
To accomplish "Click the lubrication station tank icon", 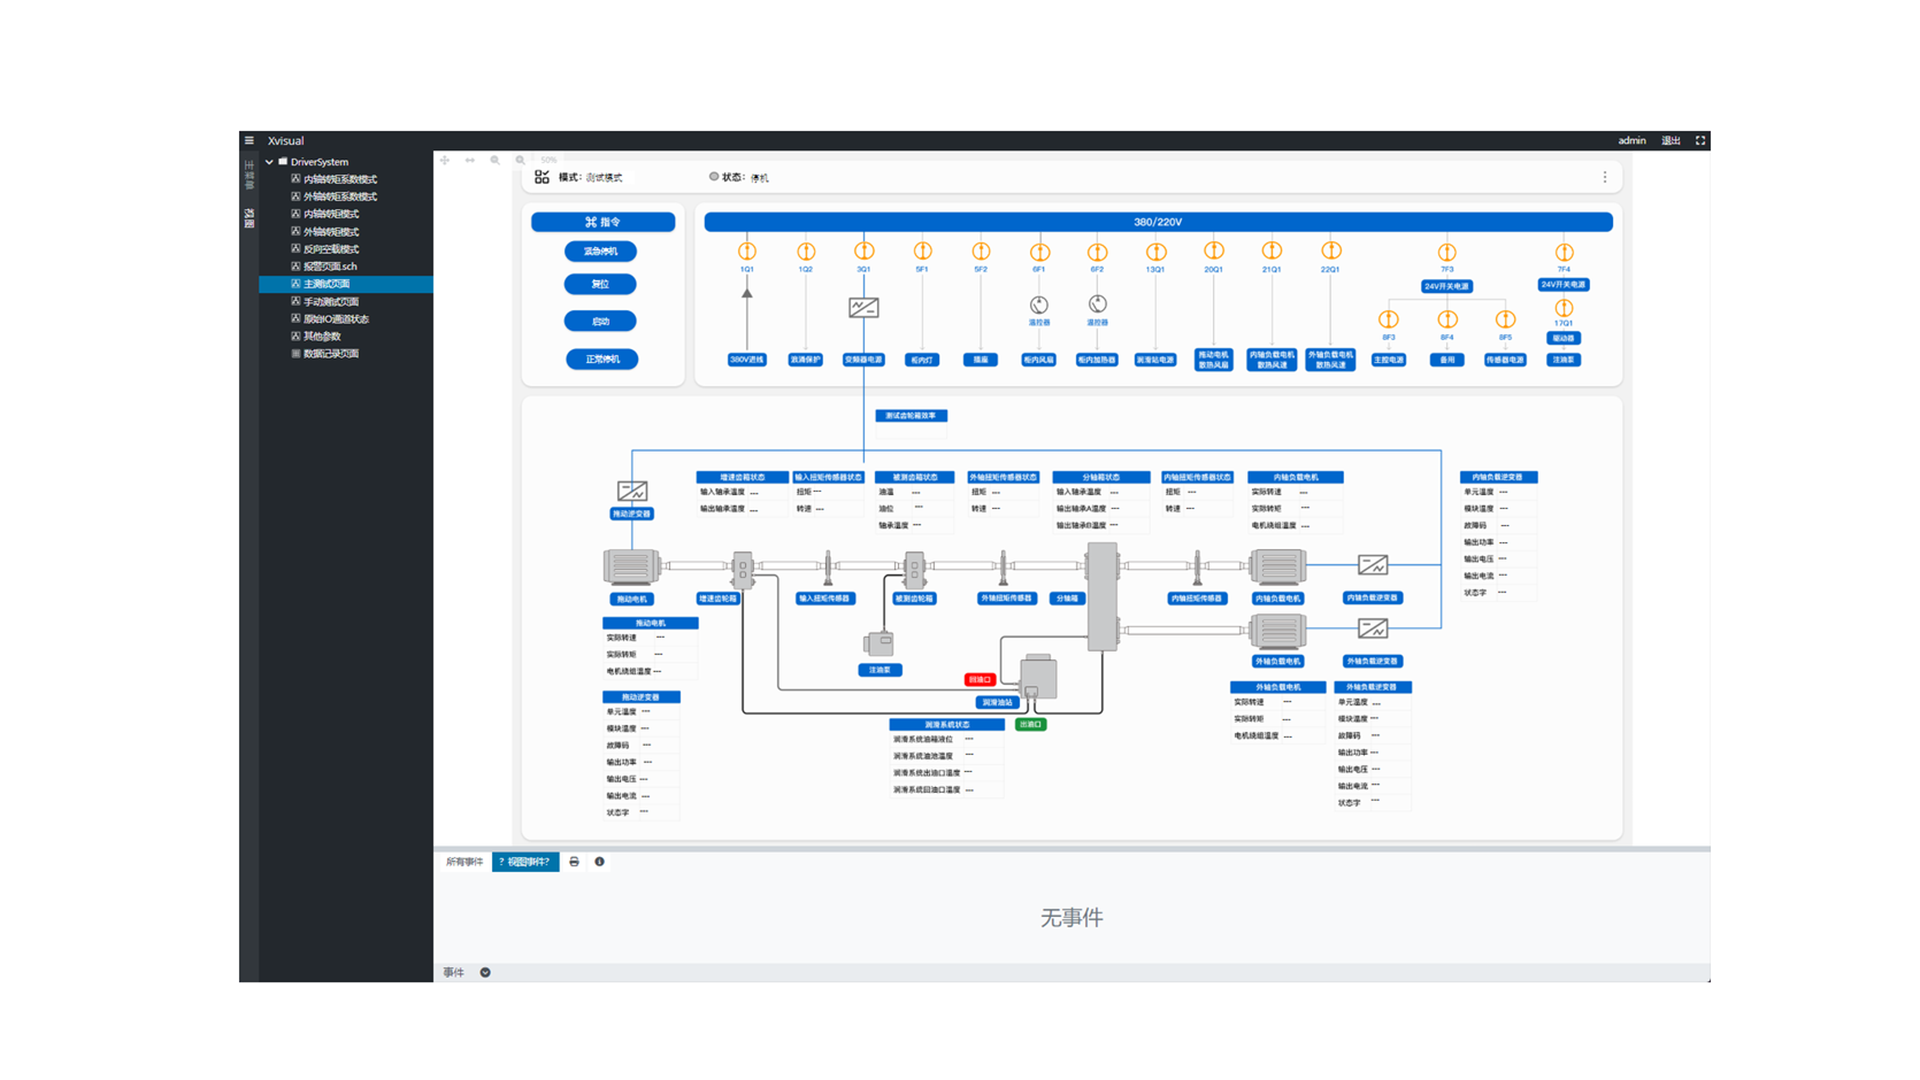I will 1038,677.
